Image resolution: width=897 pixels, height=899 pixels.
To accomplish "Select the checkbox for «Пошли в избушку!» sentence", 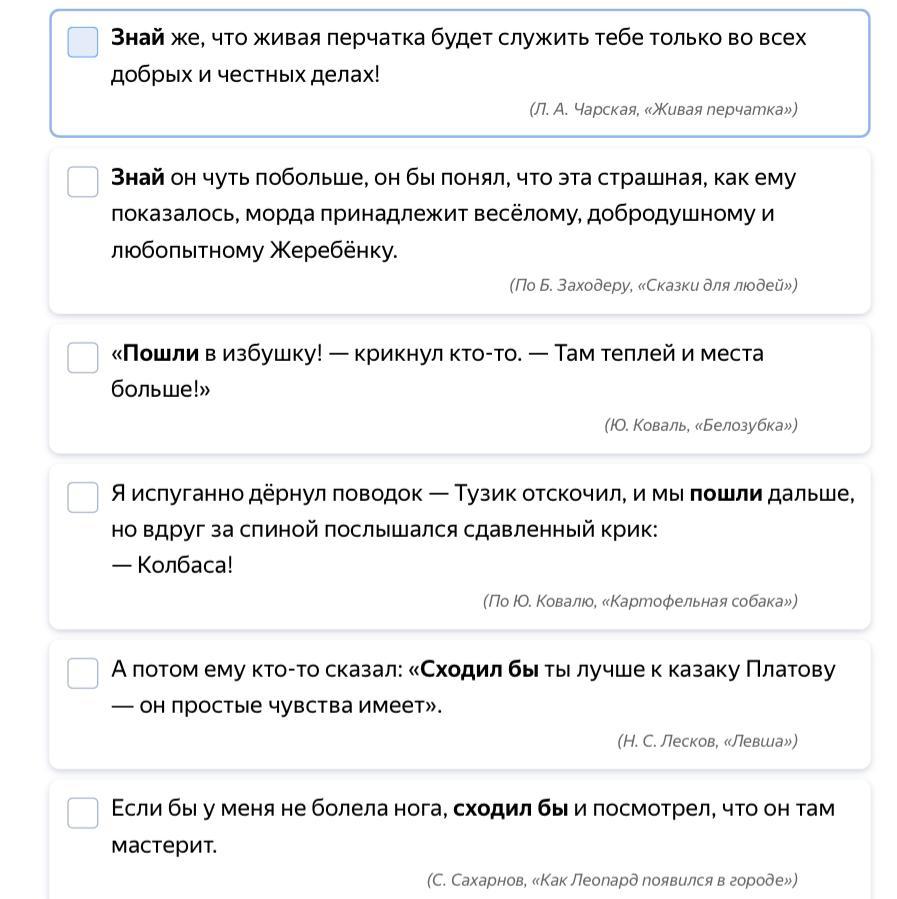I will 83,358.
